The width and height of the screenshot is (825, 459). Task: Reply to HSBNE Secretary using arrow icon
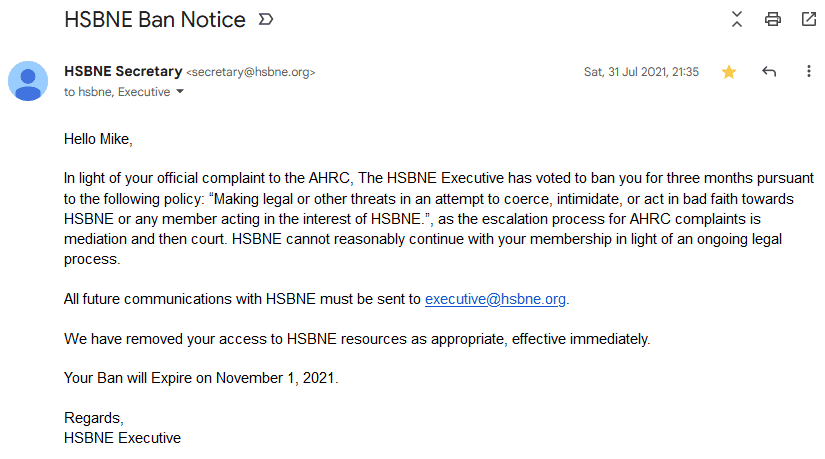pyautogui.click(x=769, y=72)
